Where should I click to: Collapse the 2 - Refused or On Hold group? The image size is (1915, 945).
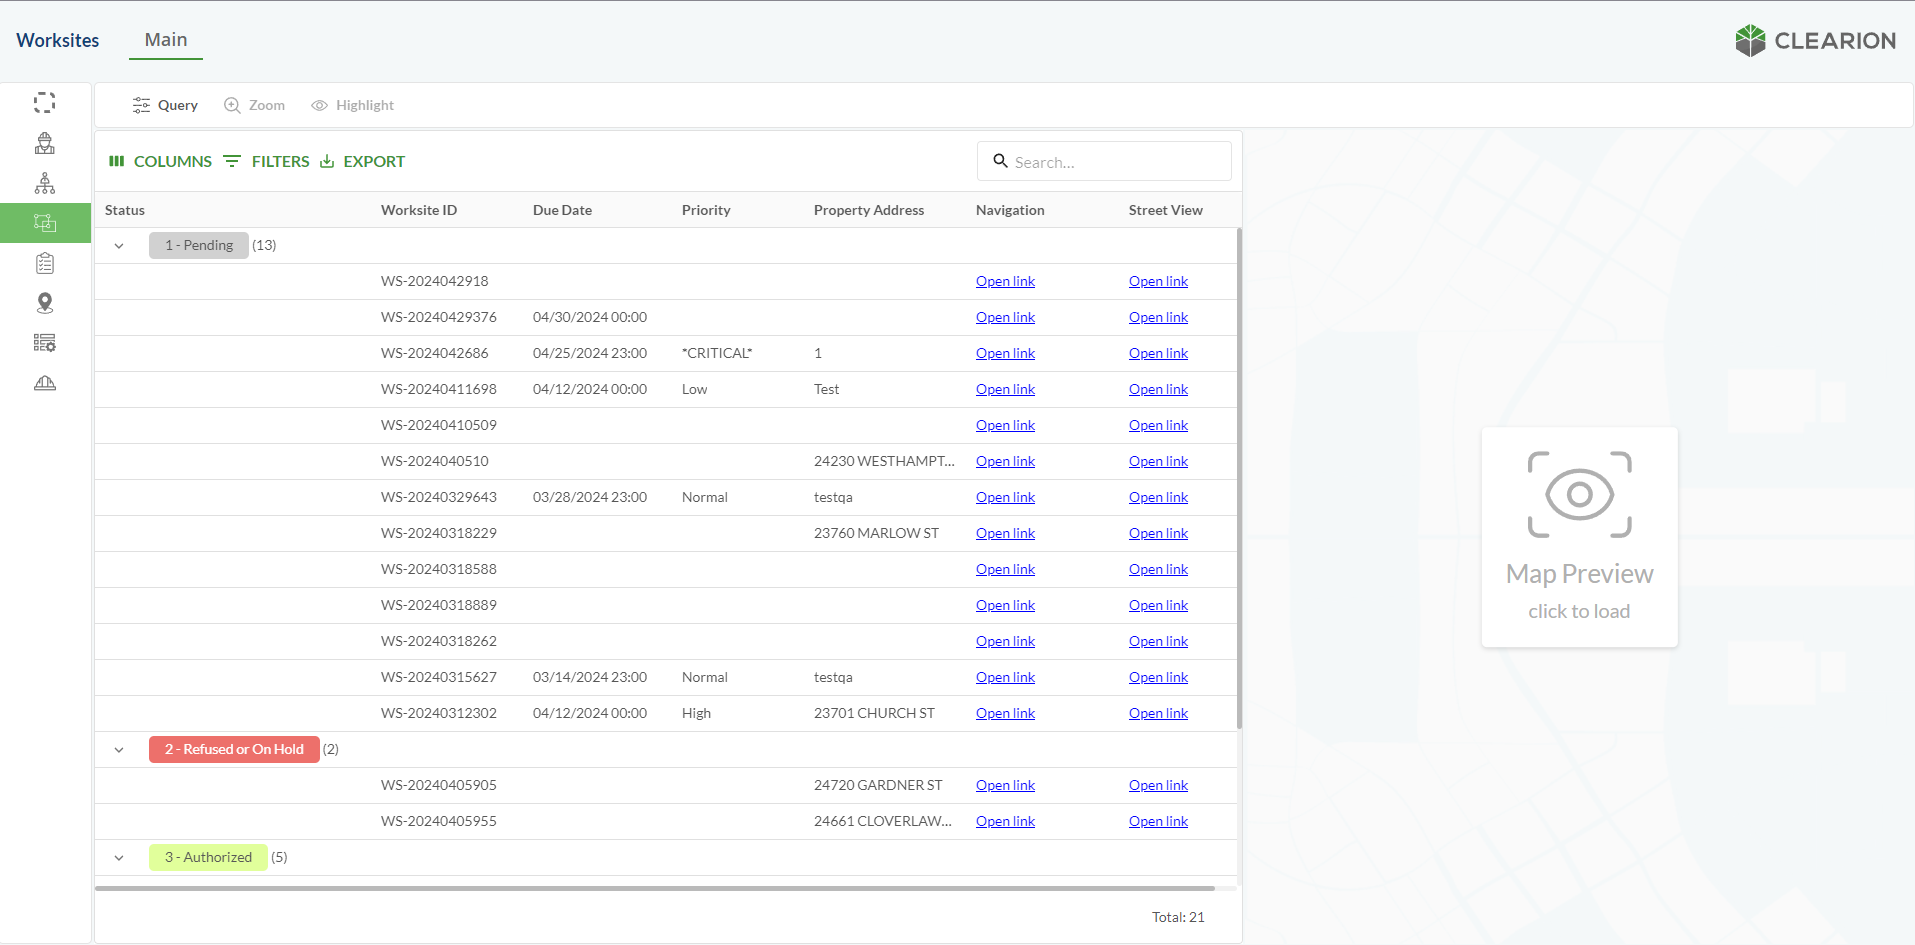(x=119, y=750)
